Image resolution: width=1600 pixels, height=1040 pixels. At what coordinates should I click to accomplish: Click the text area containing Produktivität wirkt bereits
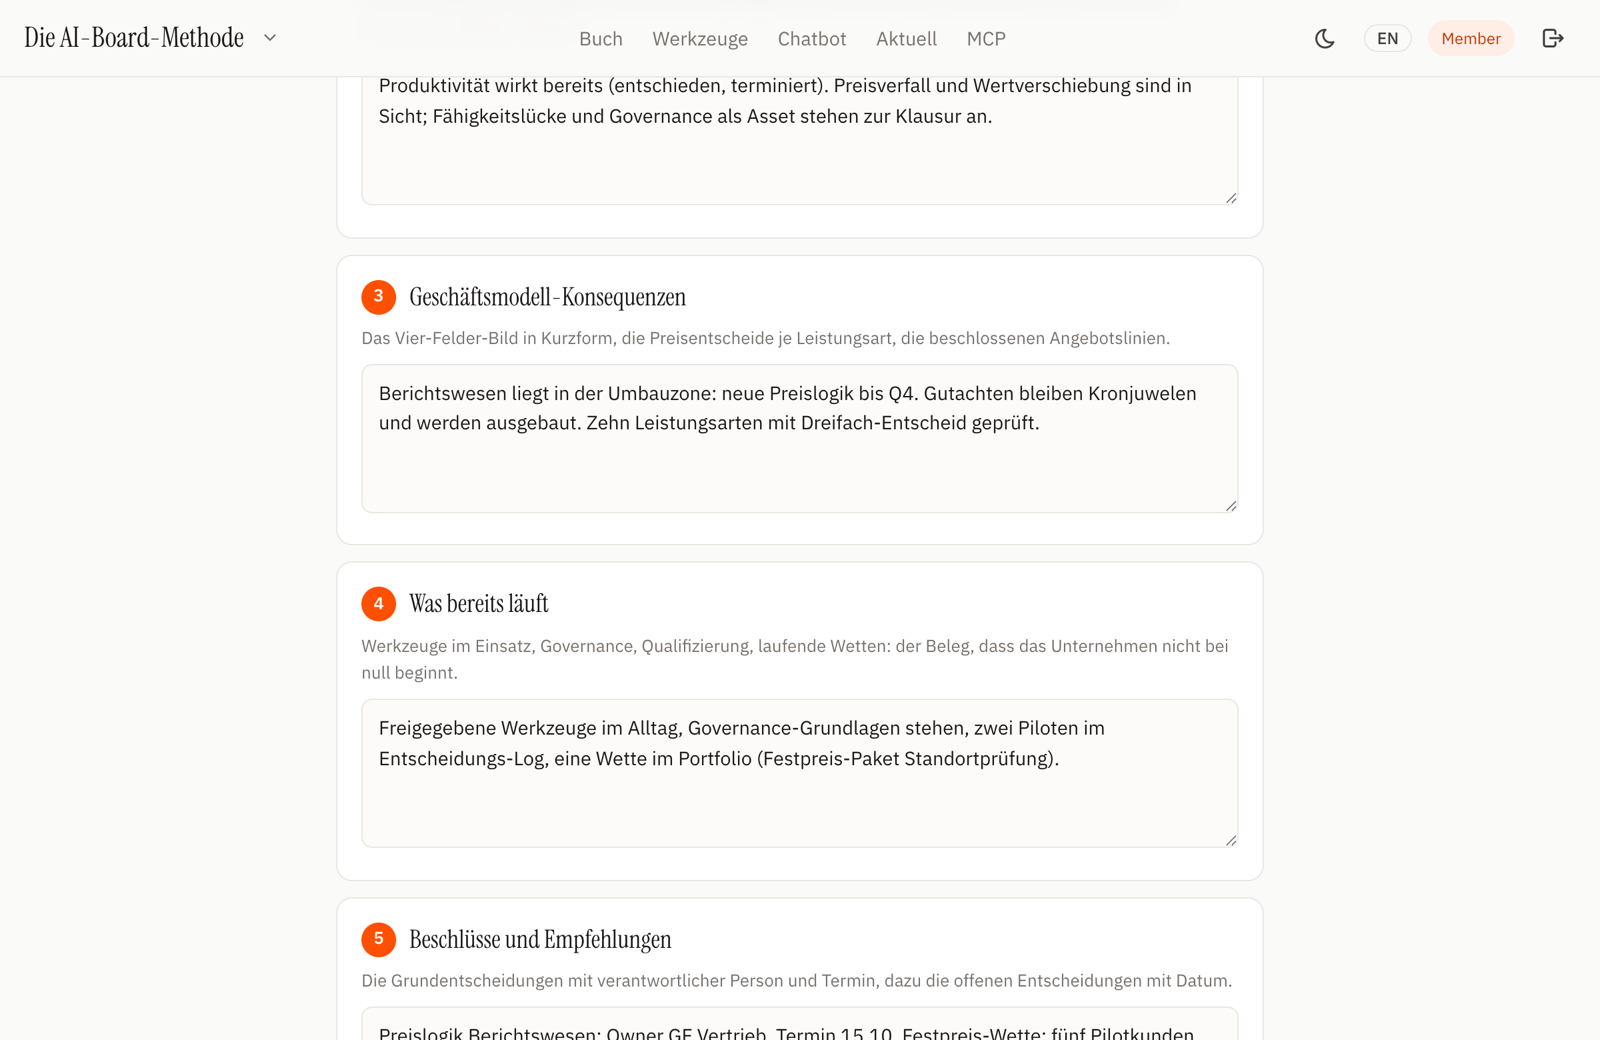800,140
